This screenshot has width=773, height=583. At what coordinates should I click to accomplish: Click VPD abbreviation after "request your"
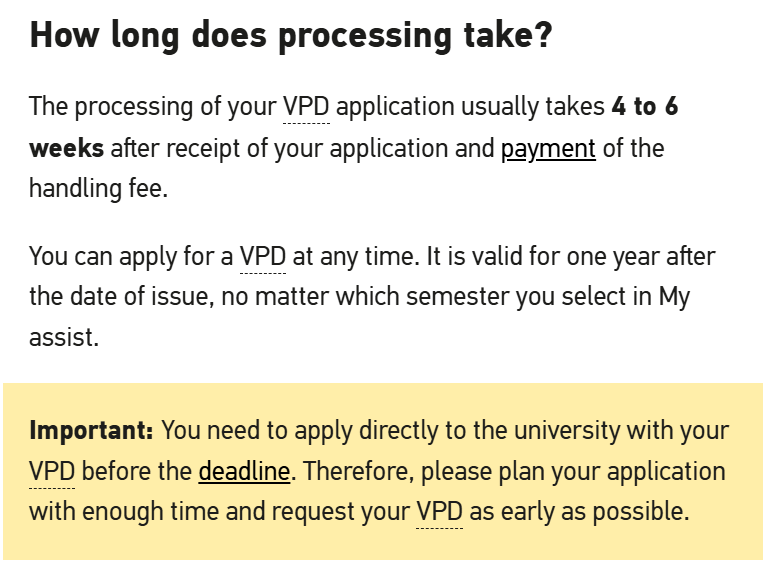point(439,512)
